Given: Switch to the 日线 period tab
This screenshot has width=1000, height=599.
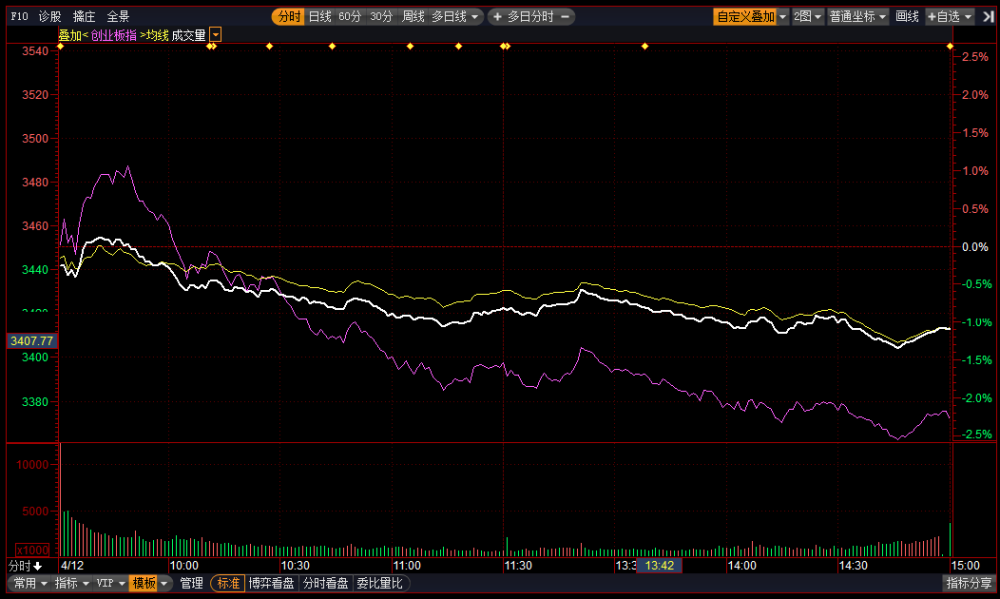Looking at the screenshot, I should tap(320, 17).
